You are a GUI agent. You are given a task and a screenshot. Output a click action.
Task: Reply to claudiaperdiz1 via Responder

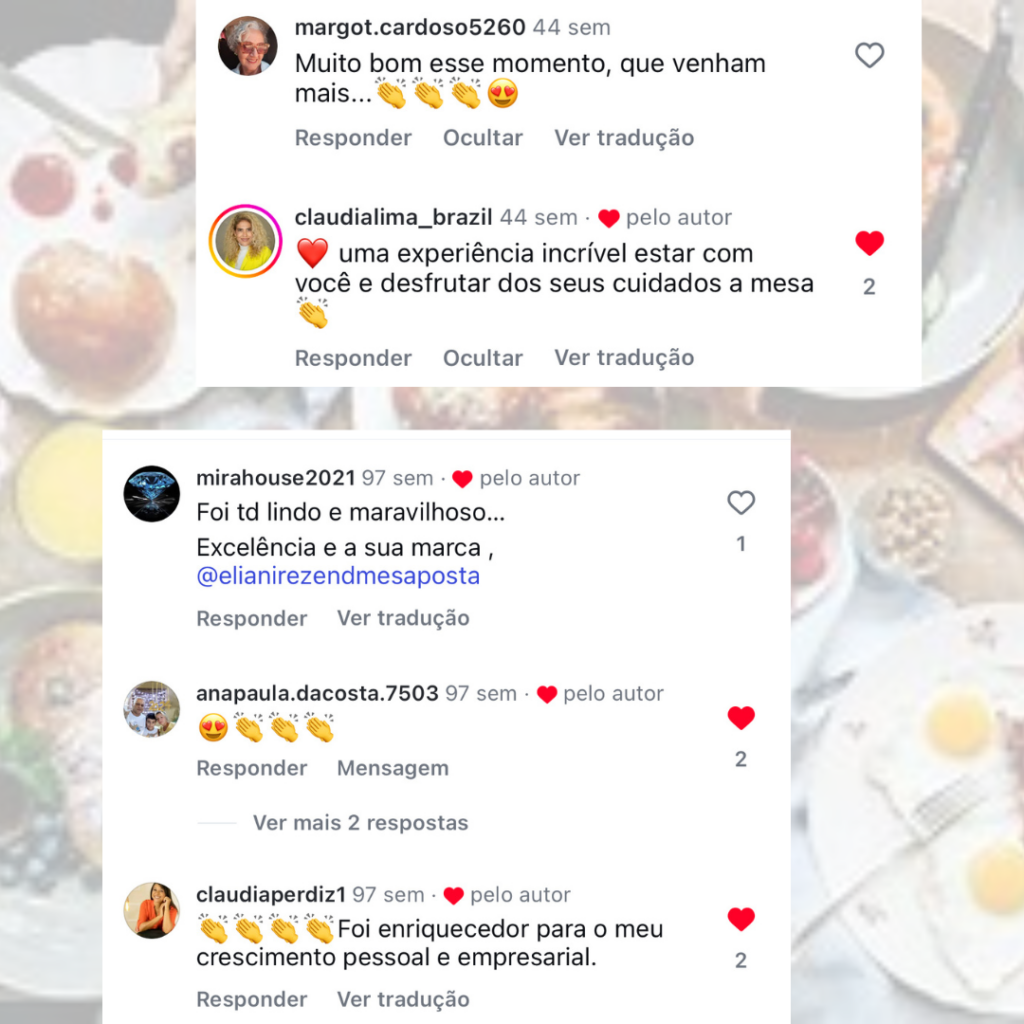pos(251,999)
